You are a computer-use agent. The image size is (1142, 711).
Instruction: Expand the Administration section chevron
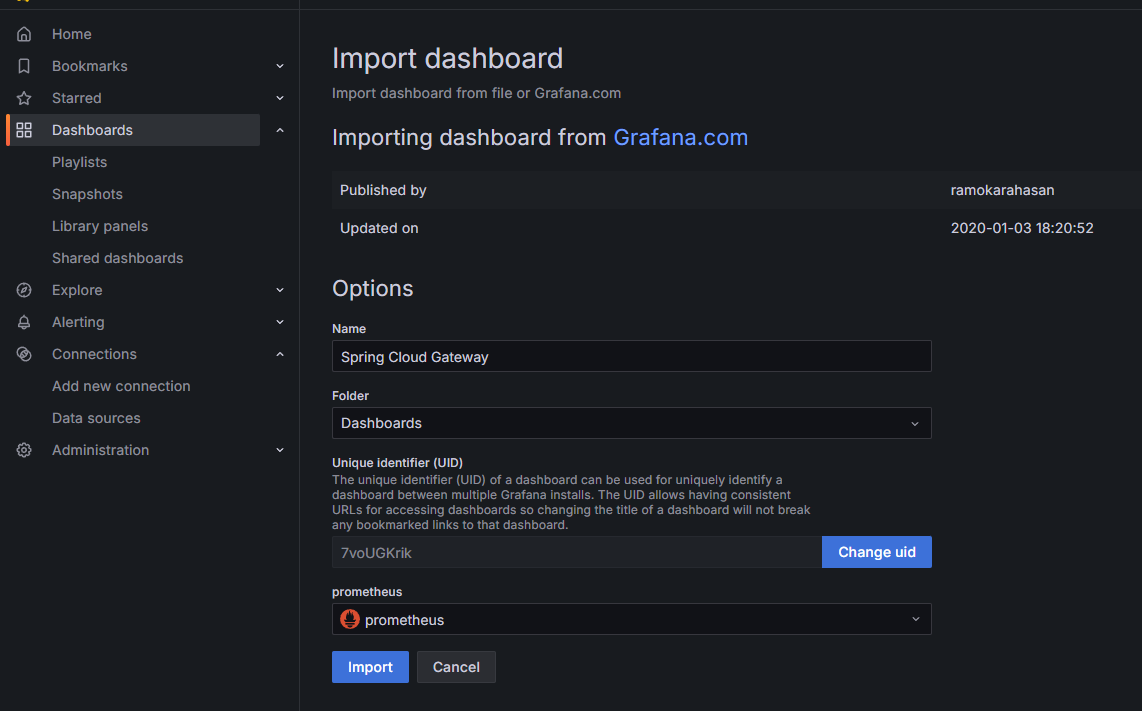coord(280,450)
